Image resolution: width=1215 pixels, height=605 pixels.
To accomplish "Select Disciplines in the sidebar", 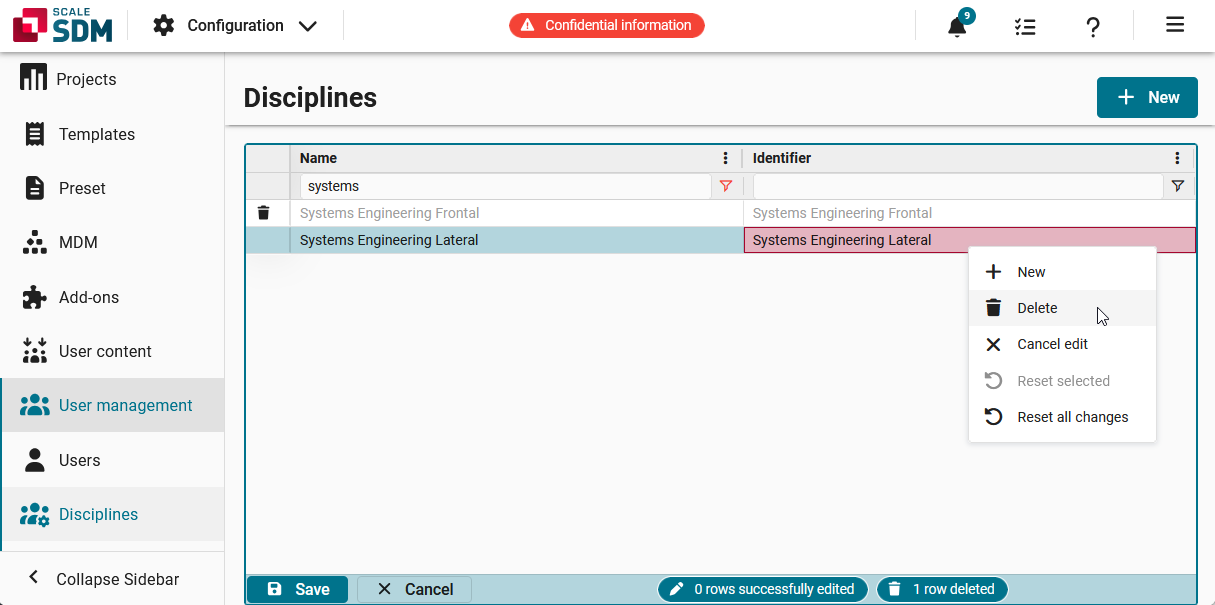I will coord(112,514).
